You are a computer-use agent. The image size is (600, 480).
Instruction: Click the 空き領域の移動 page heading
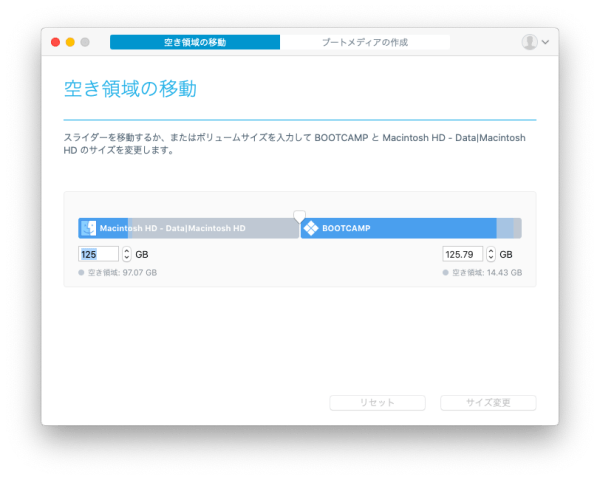[130, 89]
